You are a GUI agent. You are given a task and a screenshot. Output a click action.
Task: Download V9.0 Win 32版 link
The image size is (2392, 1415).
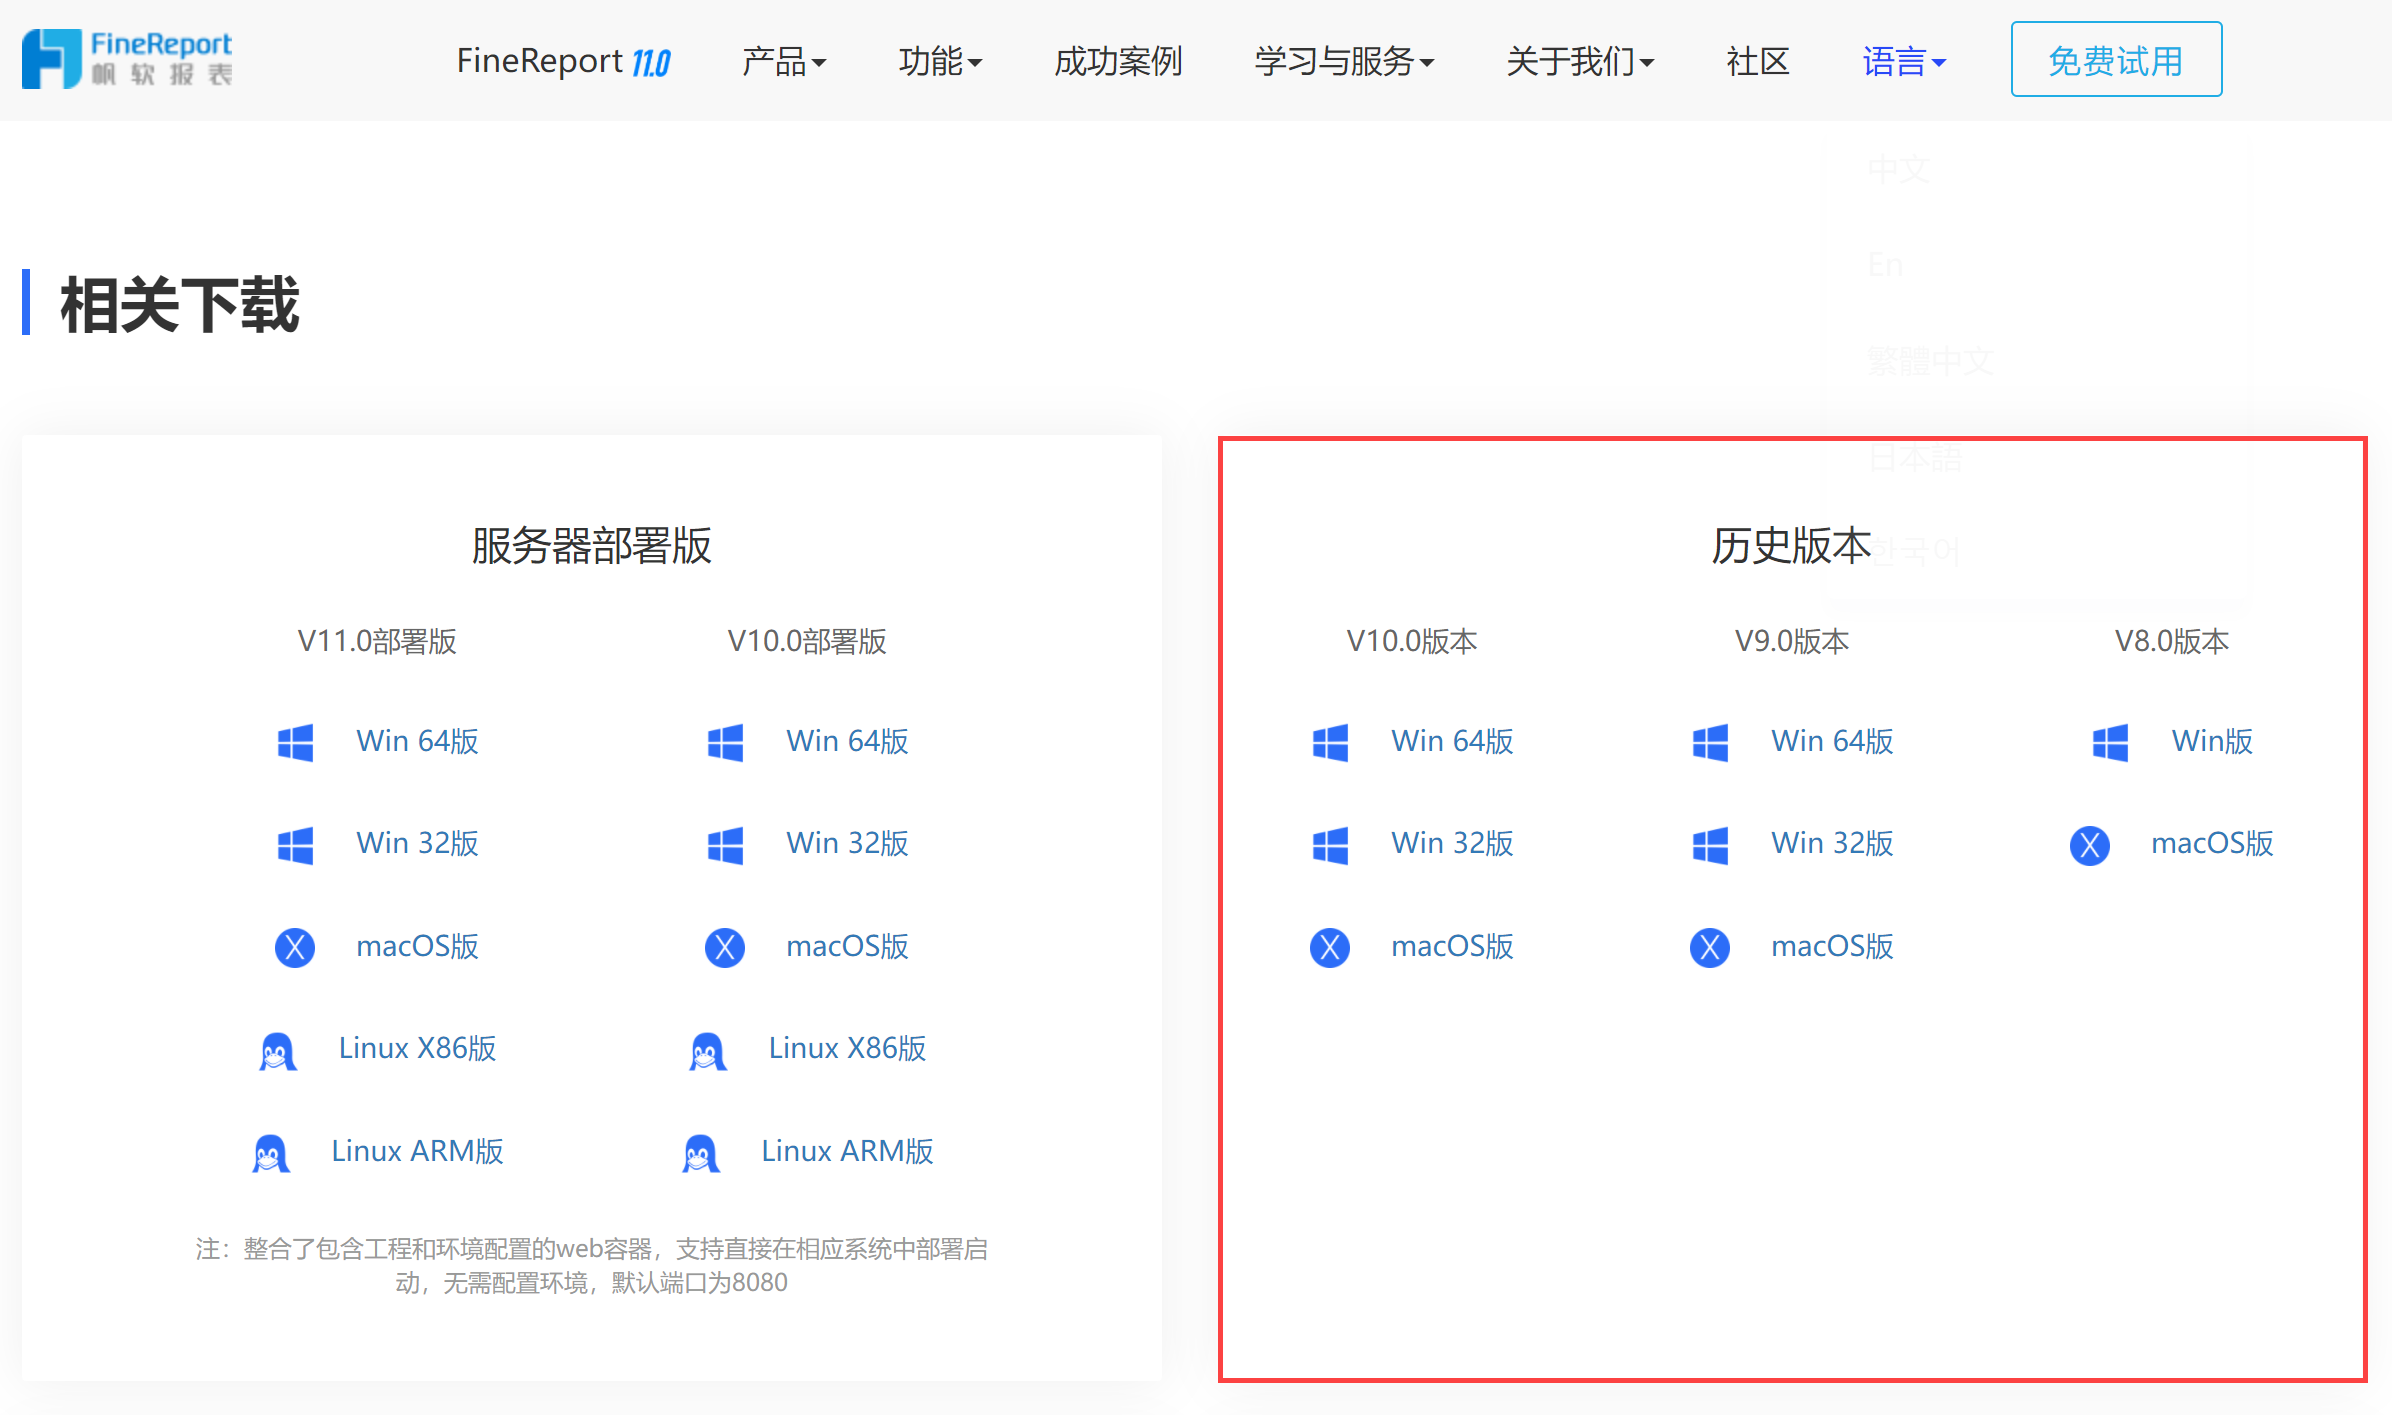[1832, 843]
